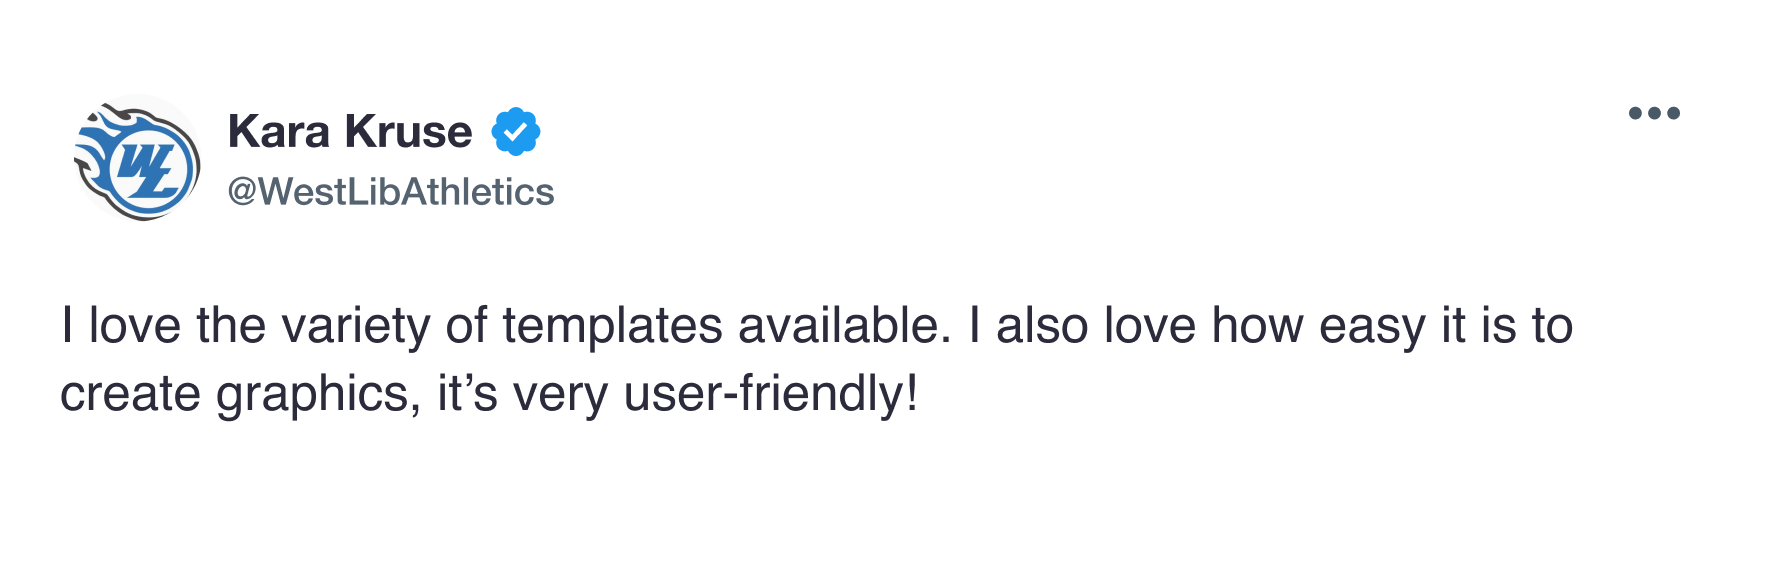Open the three-dot more options menu
Viewport: 1776px width, 578px height.
click(1654, 113)
